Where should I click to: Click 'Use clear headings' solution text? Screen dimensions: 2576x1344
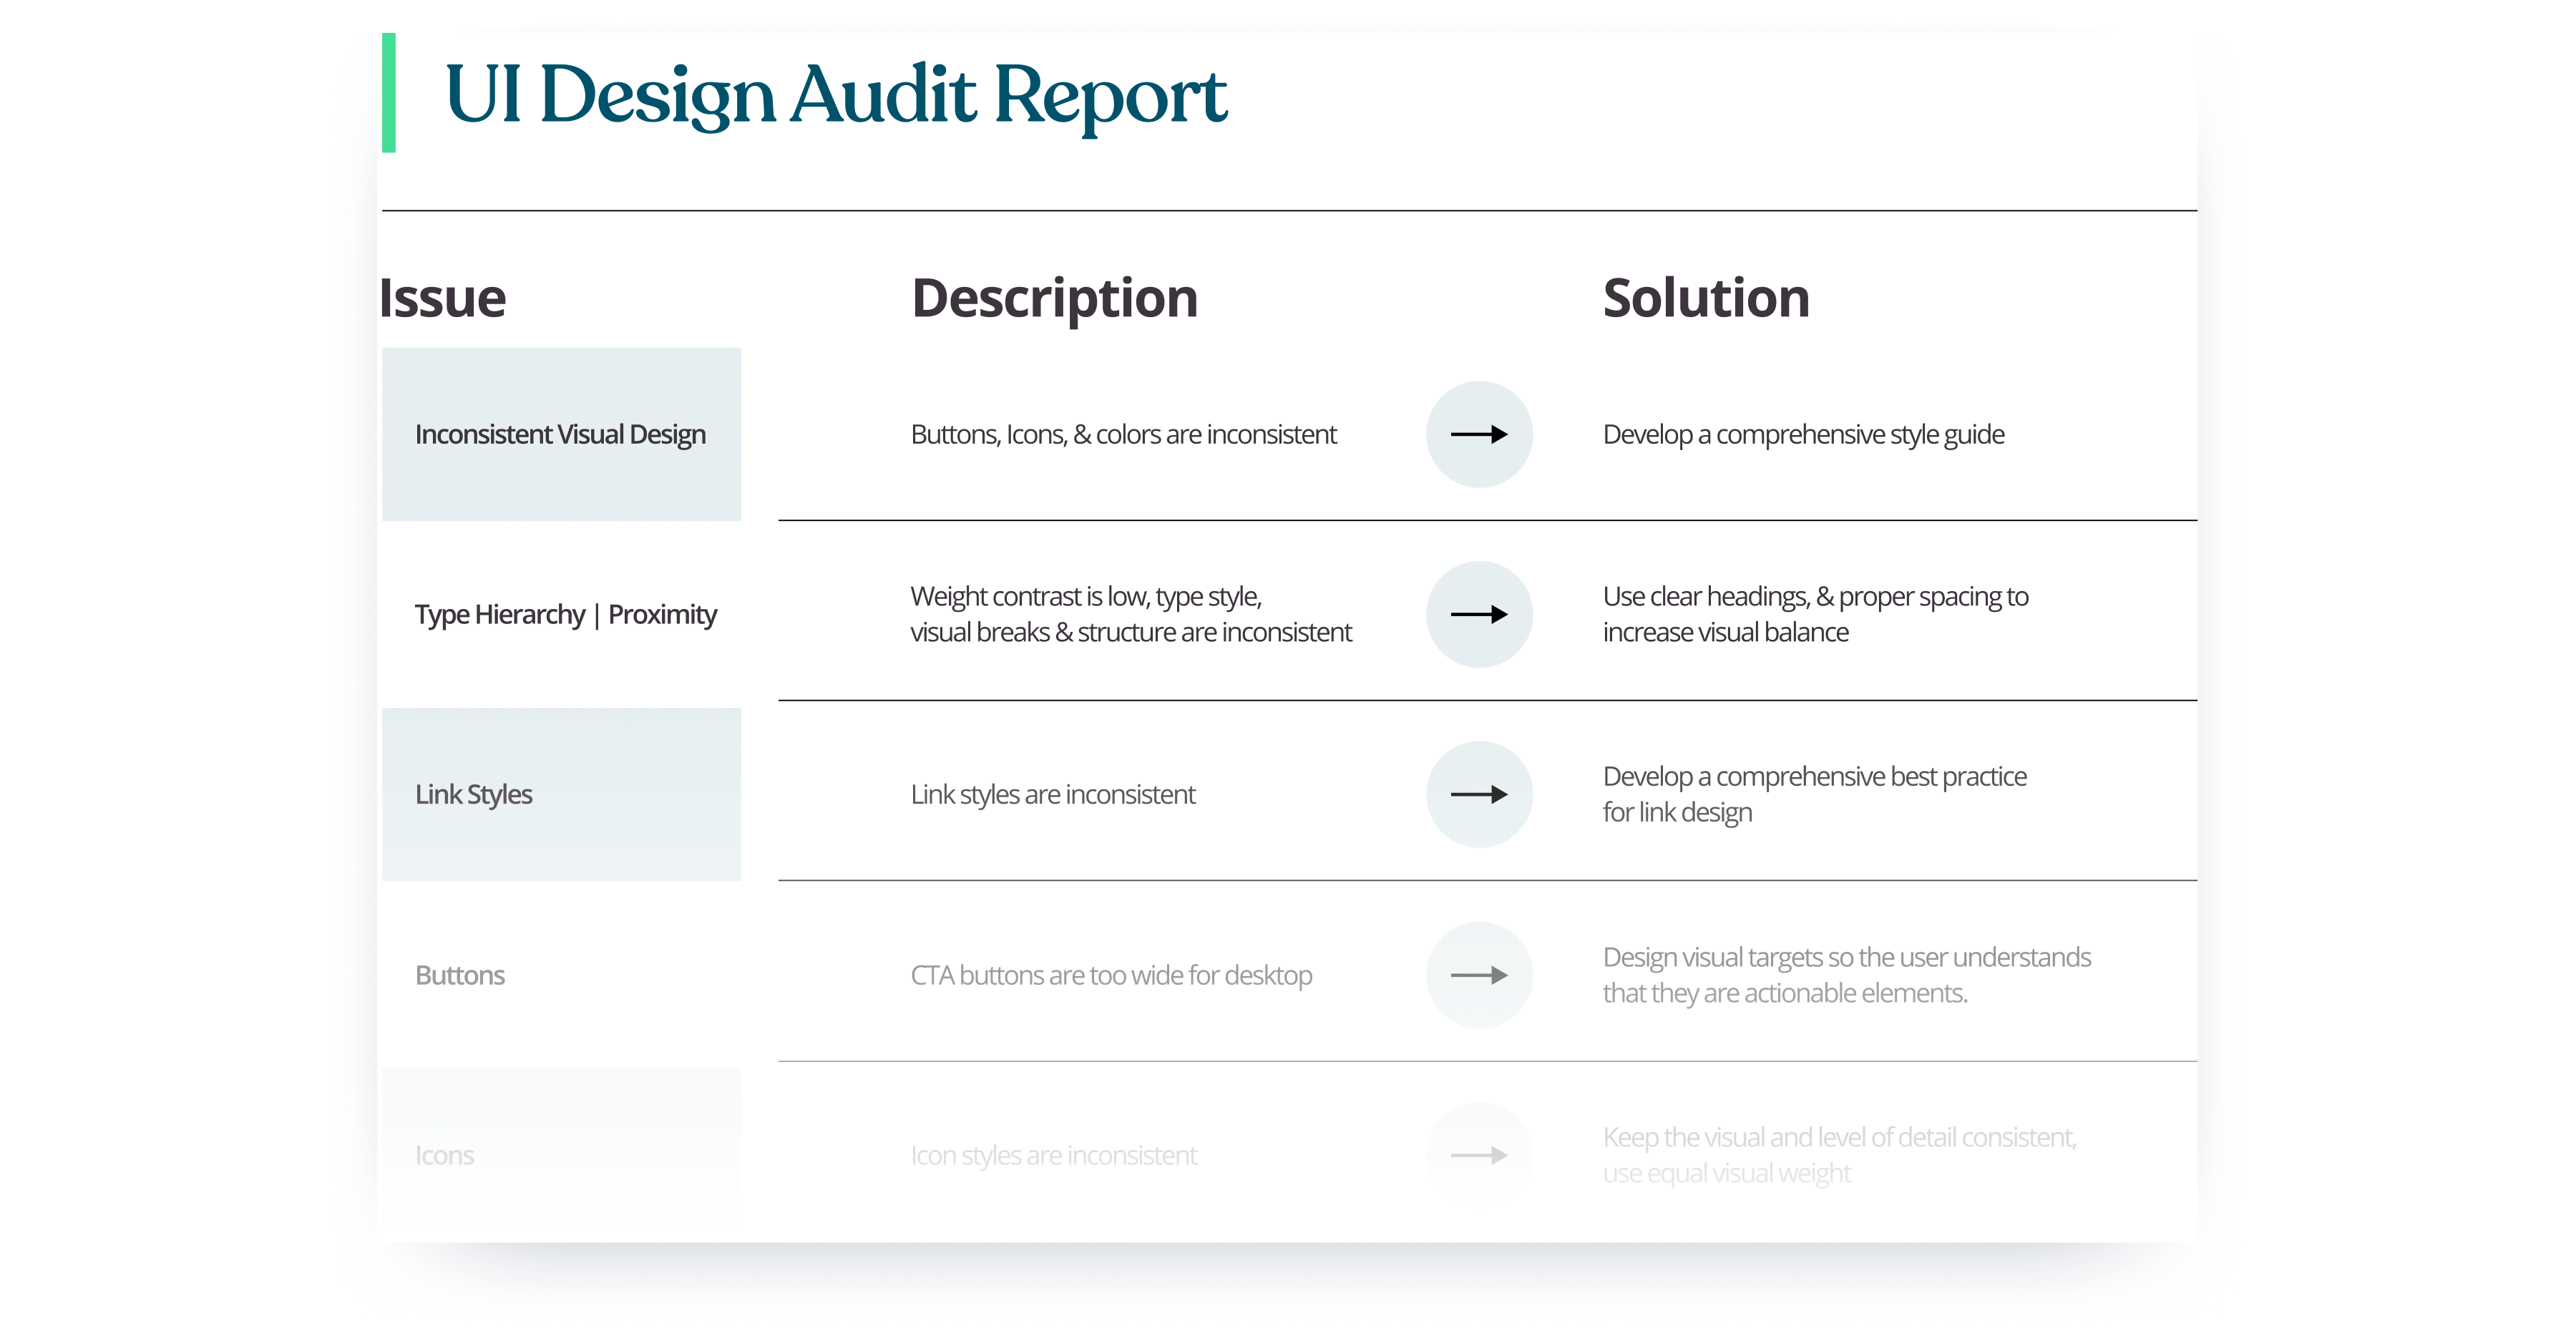pyautogui.click(x=1815, y=614)
